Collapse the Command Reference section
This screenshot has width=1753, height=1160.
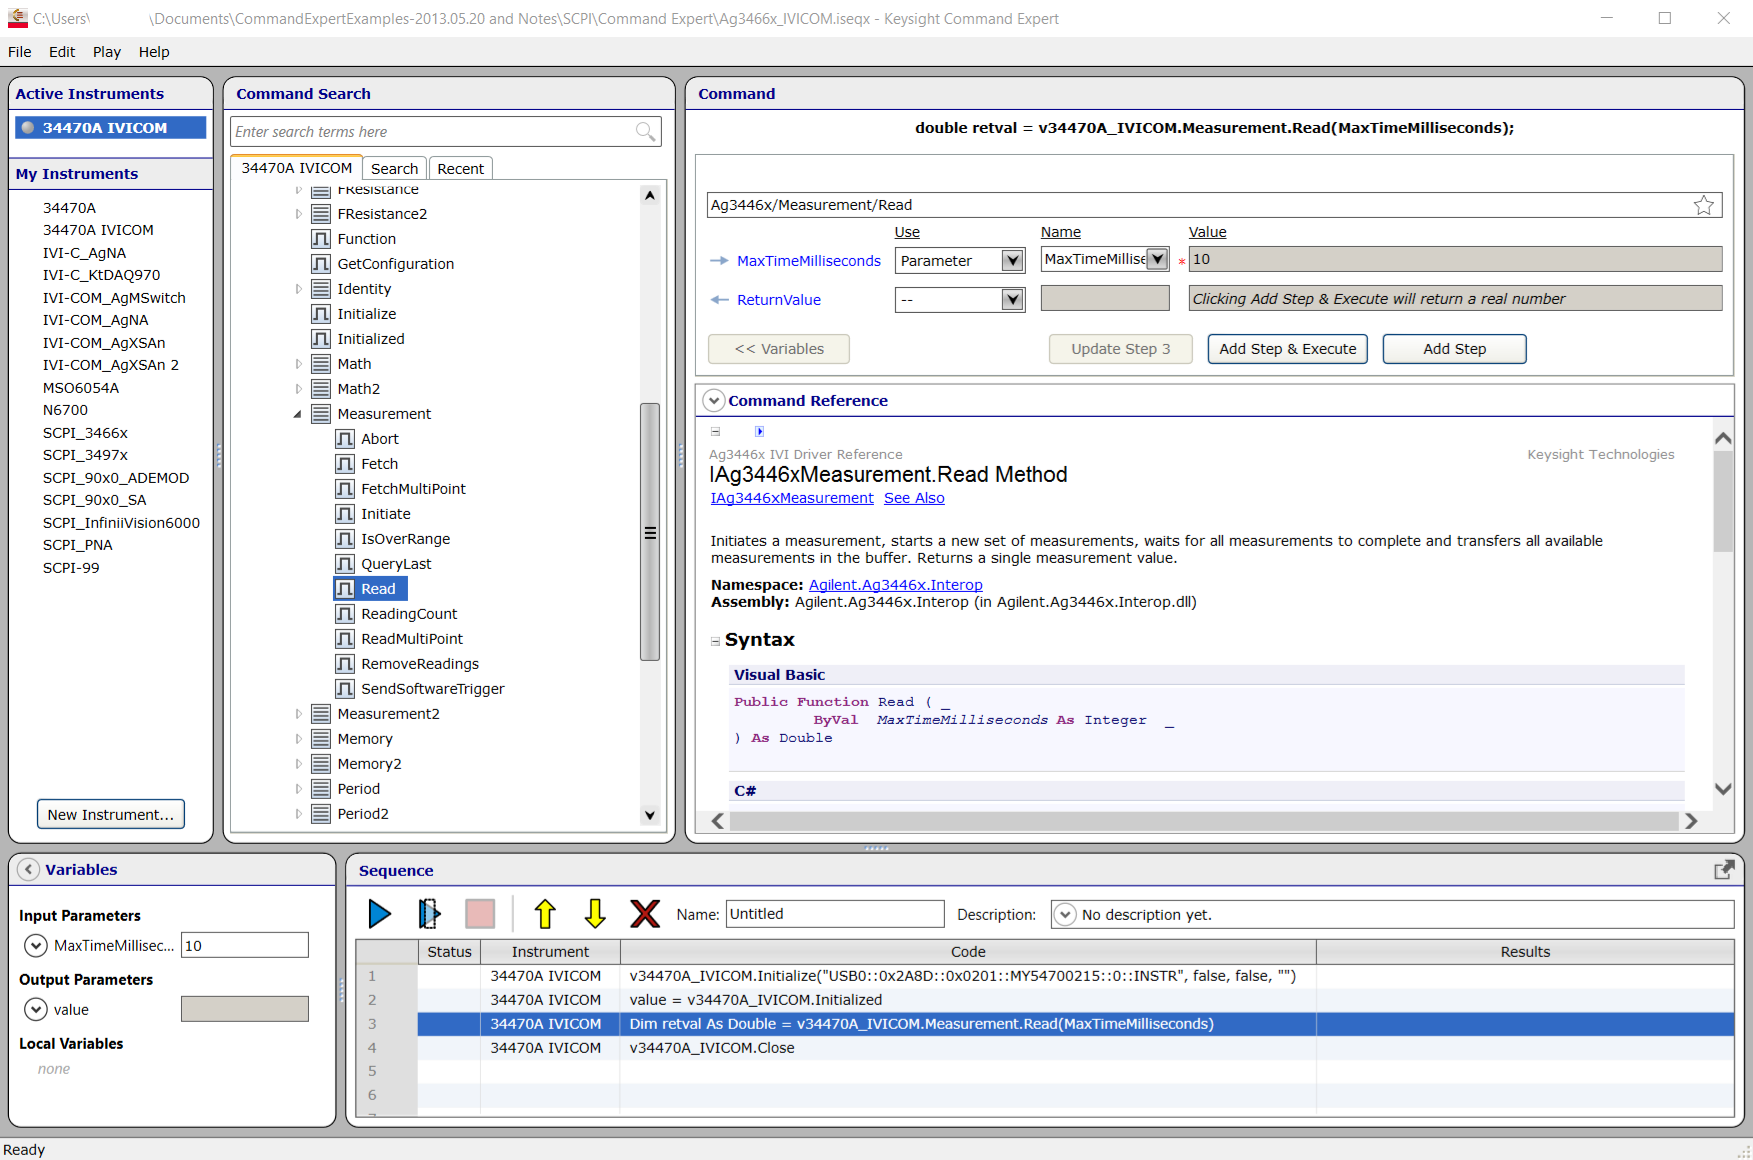coord(713,401)
